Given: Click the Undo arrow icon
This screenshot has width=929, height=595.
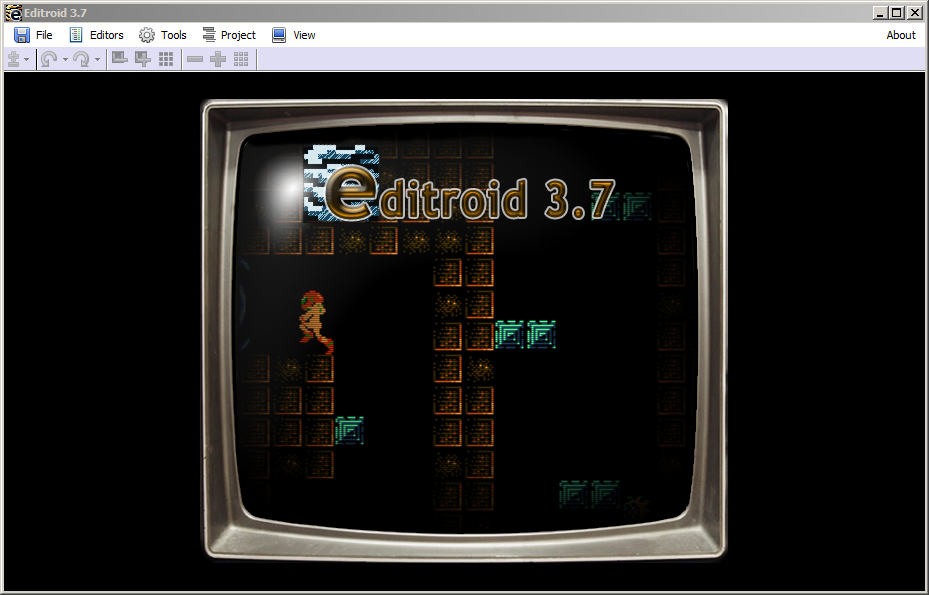Looking at the screenshot, I should (49, 59).
